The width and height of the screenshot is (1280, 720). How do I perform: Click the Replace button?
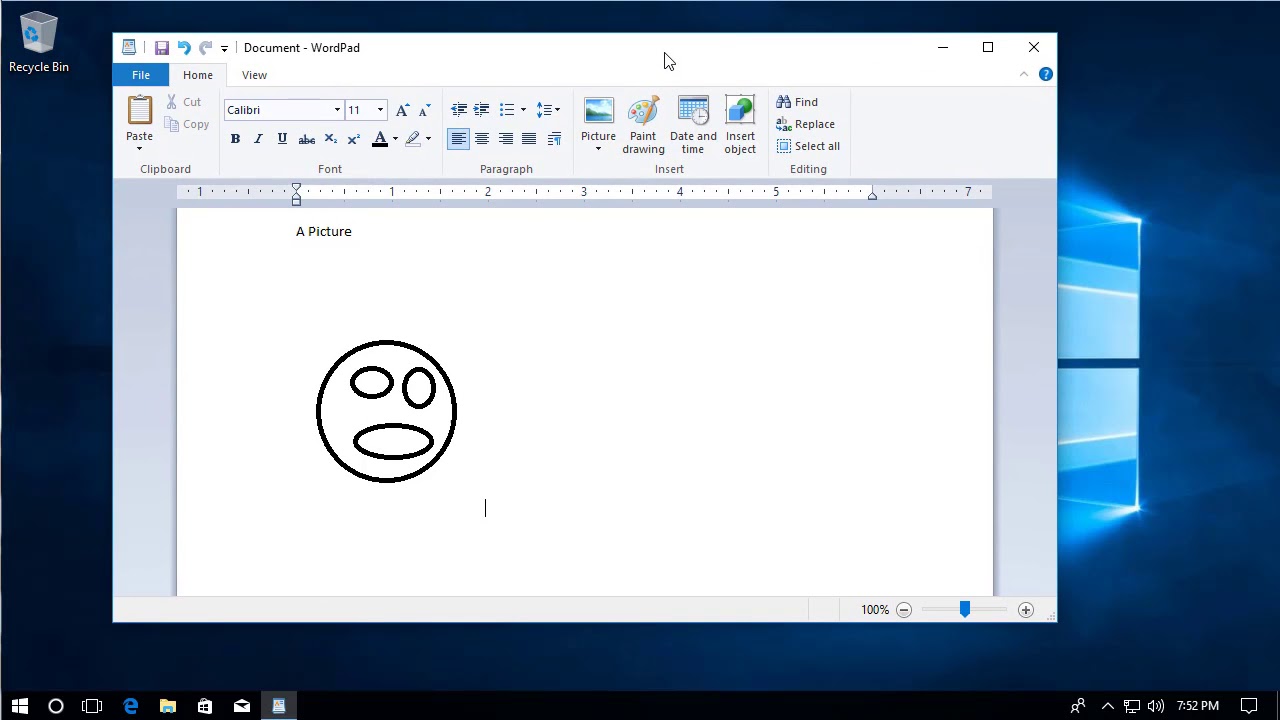(x=806, y=124)
